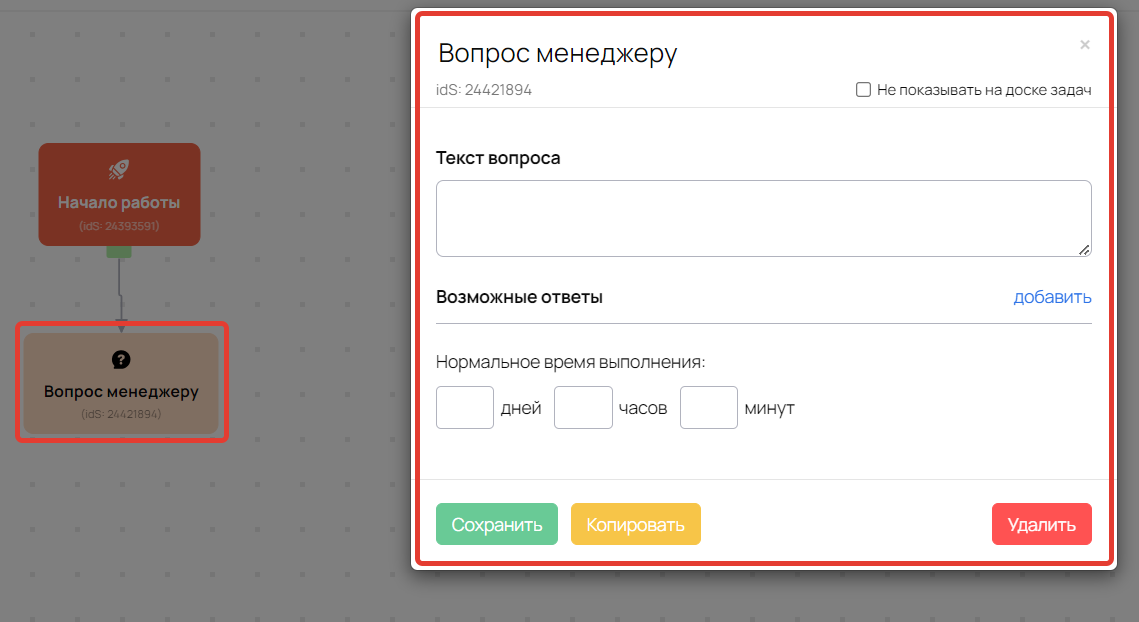This screenshot has width=1139, height=622.
Task: Focus the Текст вопроса text area
Action: click(763, 218)
